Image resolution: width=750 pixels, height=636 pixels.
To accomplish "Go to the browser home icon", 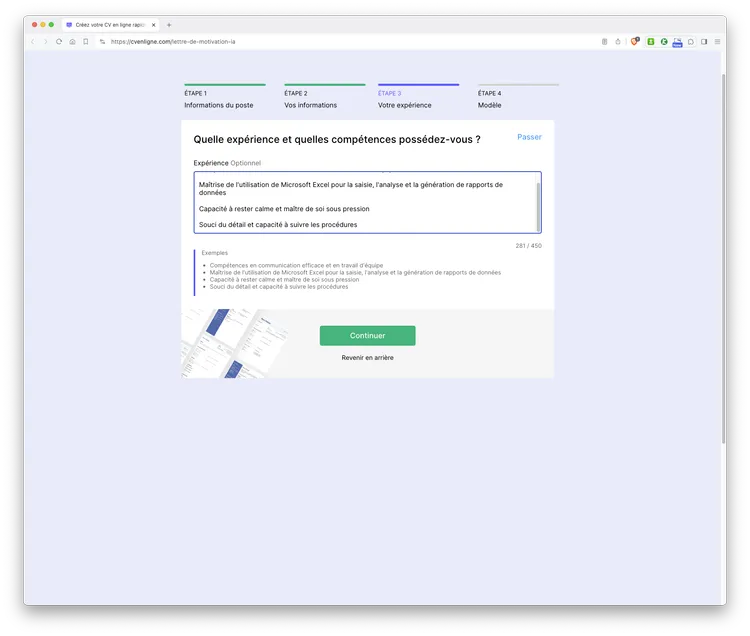I will 72,42.
